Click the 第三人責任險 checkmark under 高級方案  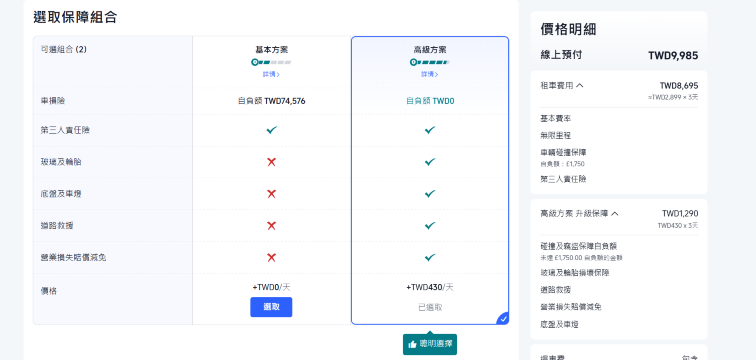click(x=430, y=130)
